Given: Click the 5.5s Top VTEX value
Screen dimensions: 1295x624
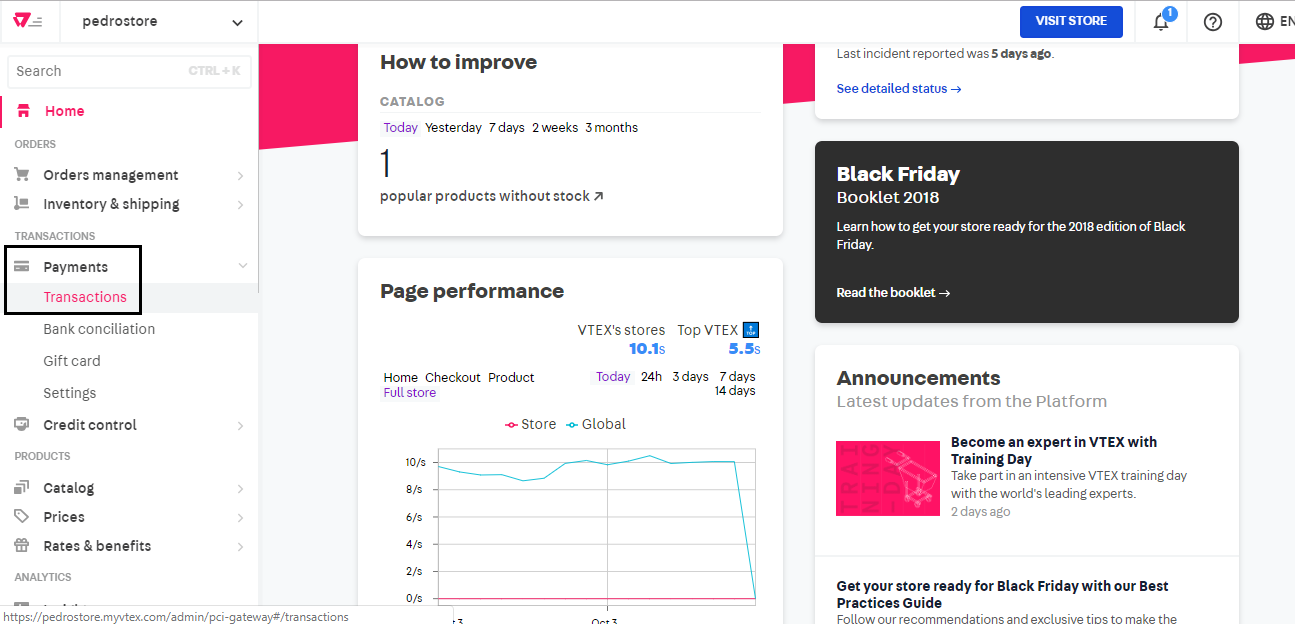Looking at the screenshot, I should point(745,349).
